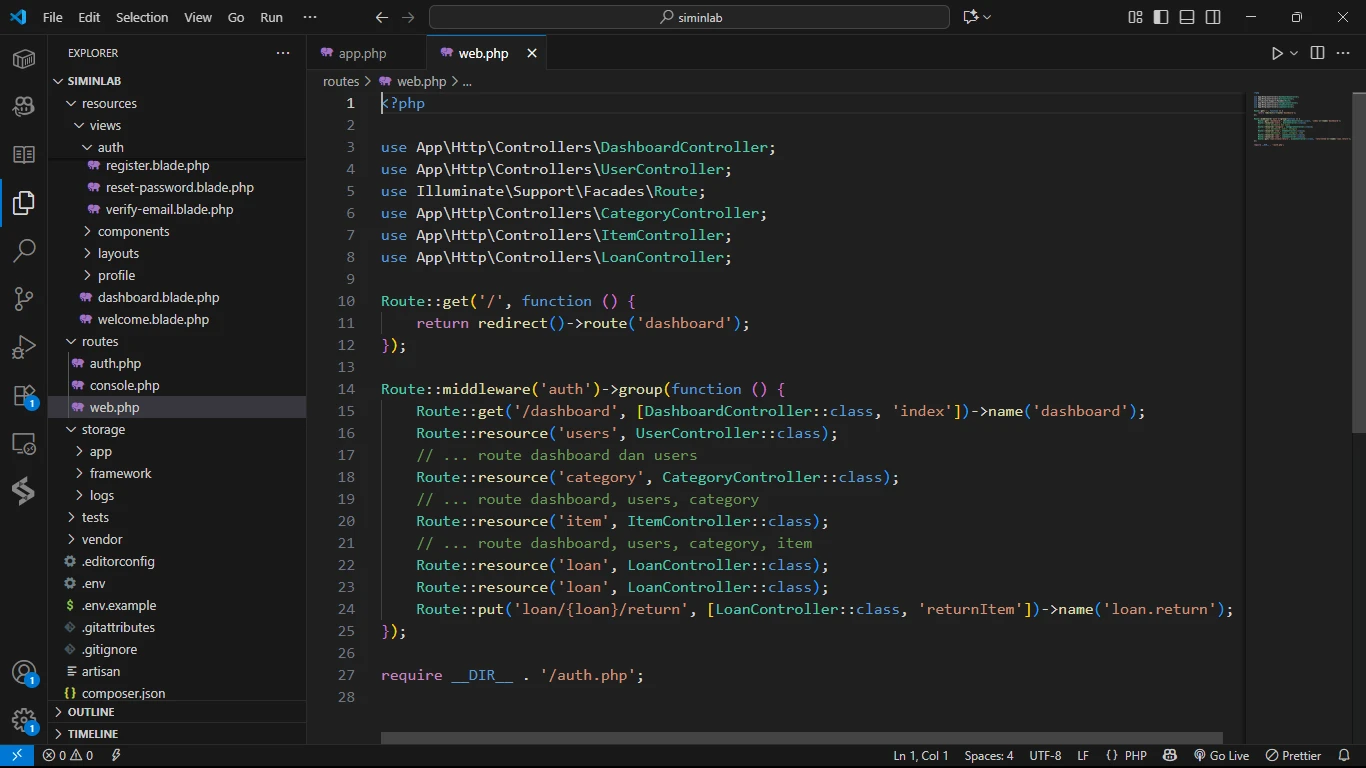The image size is (1366, 768).
Task: Open the Extensions view icon
Action: click(x=24, y=395)
